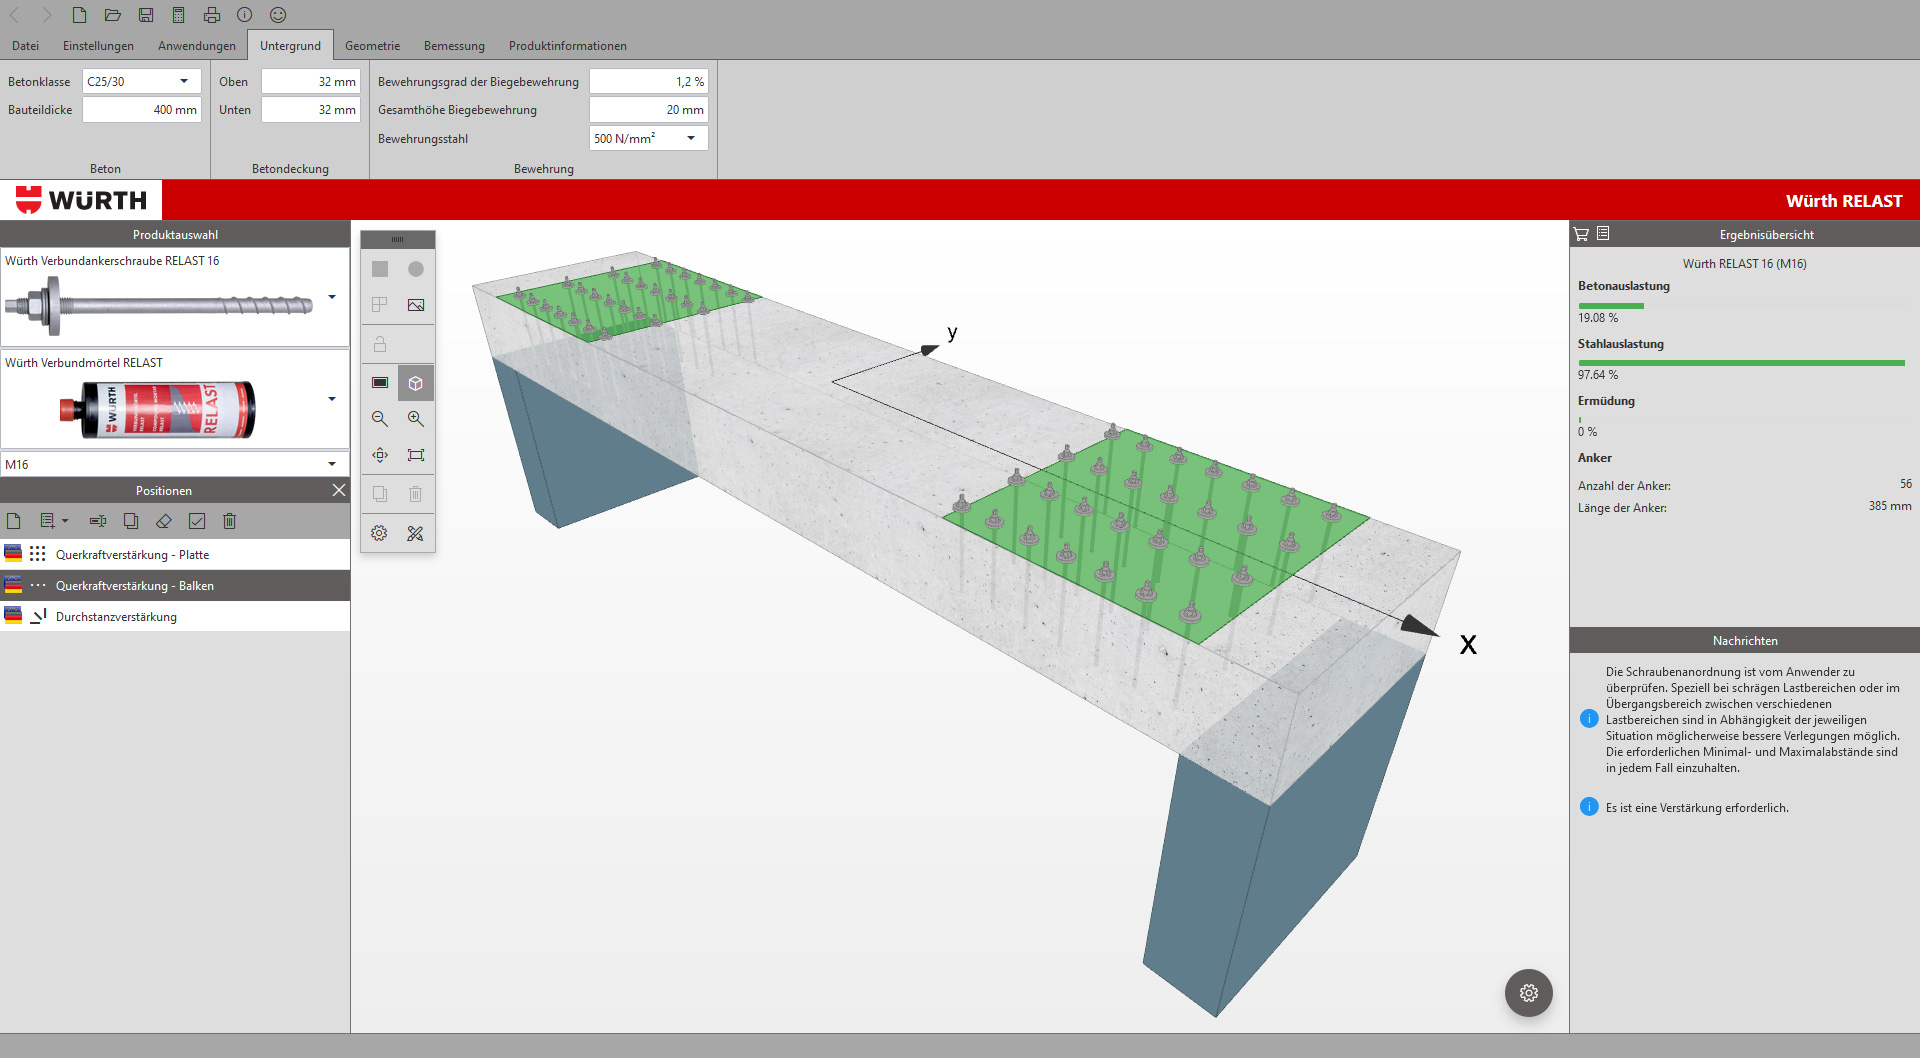The height and width of the screenshot is (1058, 1920).
Task: Edit Bewehrungsgrad 1,2 % field
Action: point(649,81)
